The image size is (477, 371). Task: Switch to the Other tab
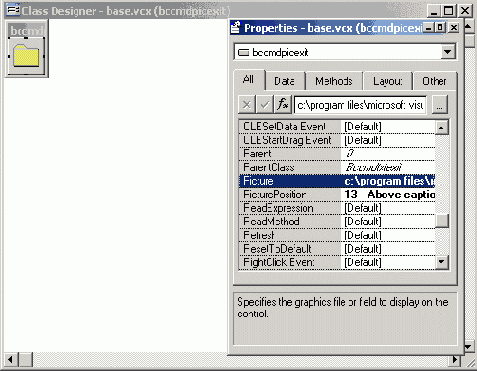click(x=434, y=81)
